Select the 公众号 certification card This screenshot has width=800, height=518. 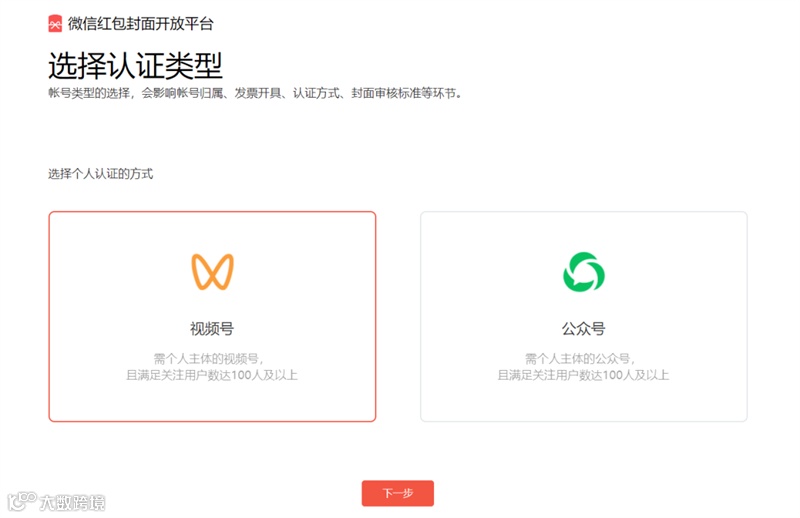[x=584, y=316]
